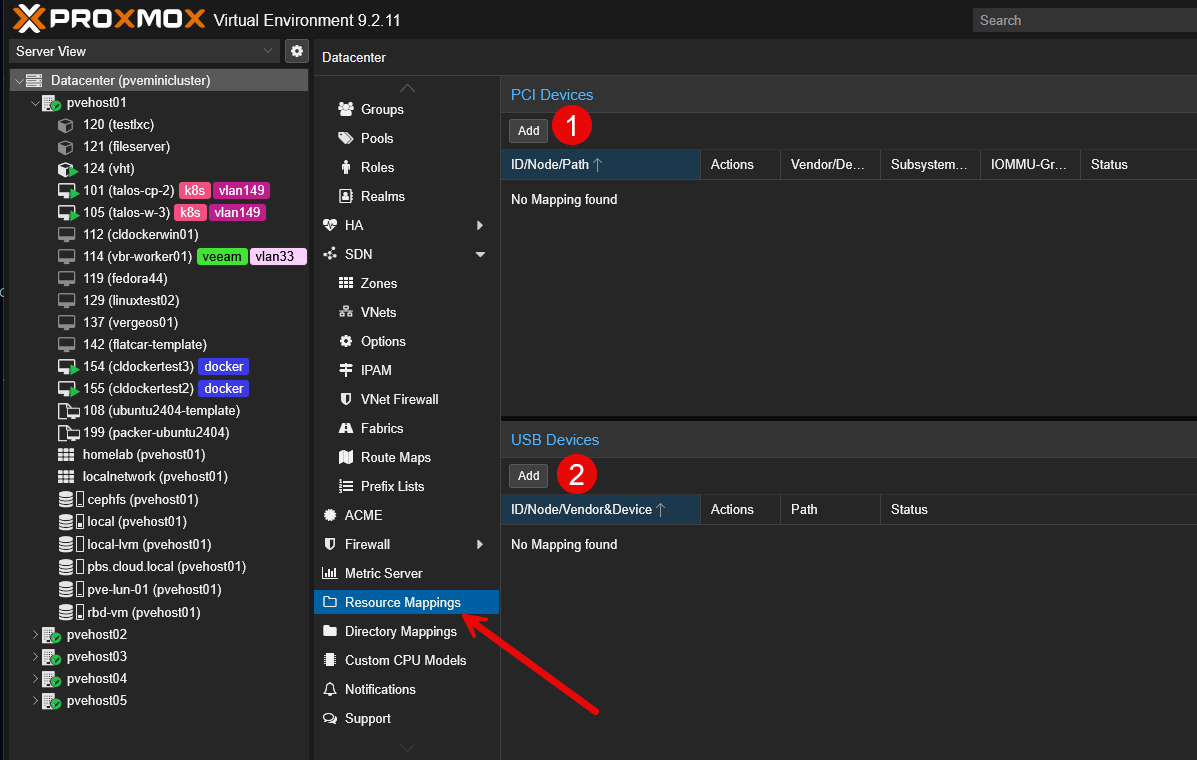
Task: Click the PCI Subsystem... column header
Action: pos(930,165)
